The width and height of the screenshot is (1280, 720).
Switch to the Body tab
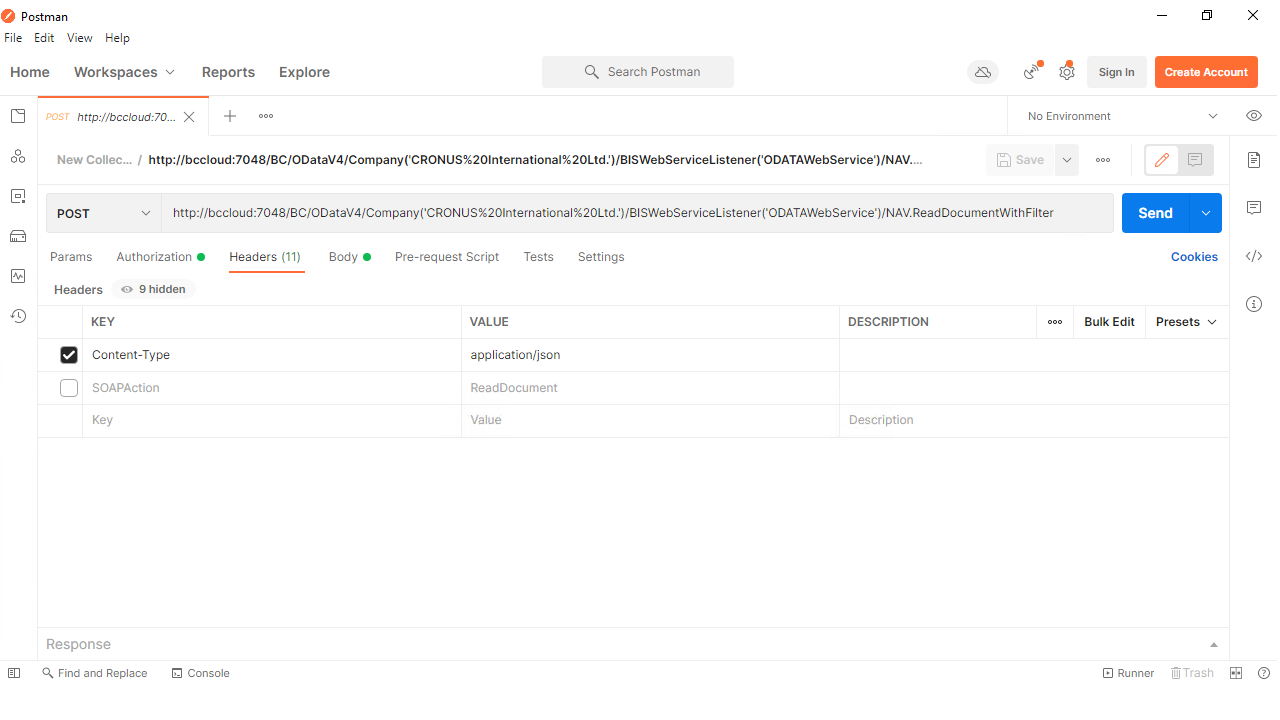349,257
